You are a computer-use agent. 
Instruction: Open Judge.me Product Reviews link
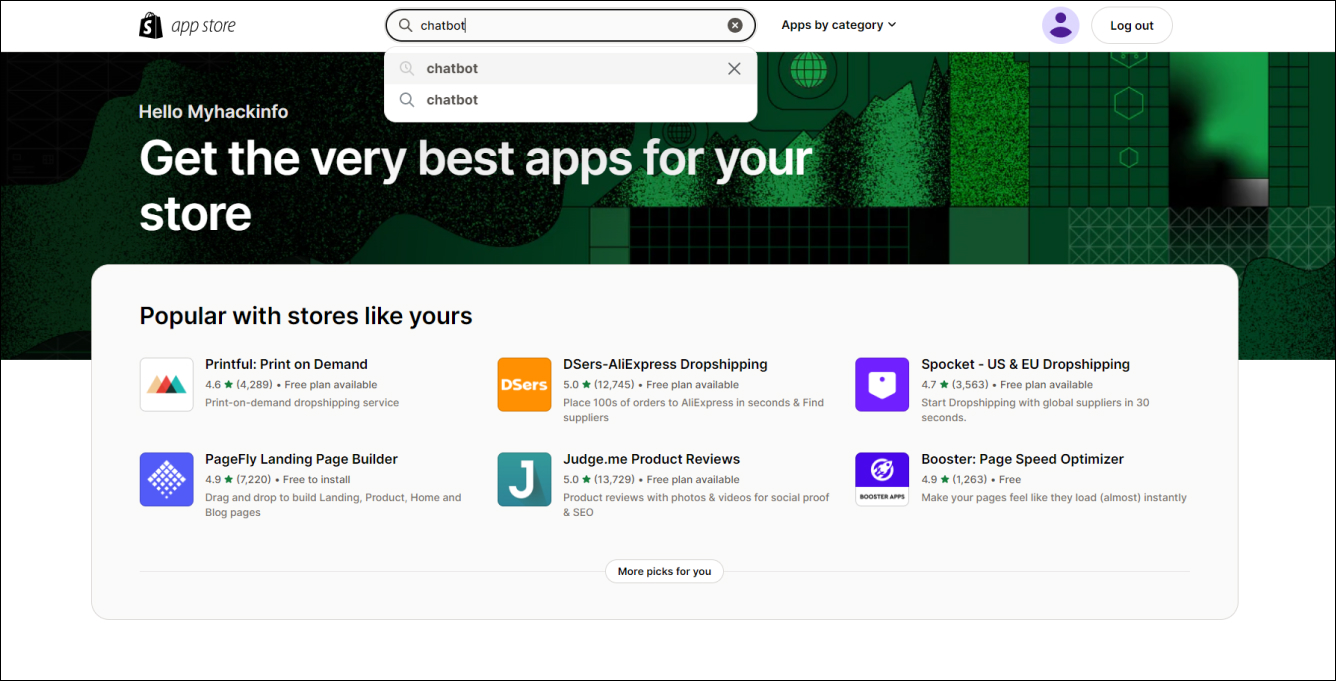[651, 459]
